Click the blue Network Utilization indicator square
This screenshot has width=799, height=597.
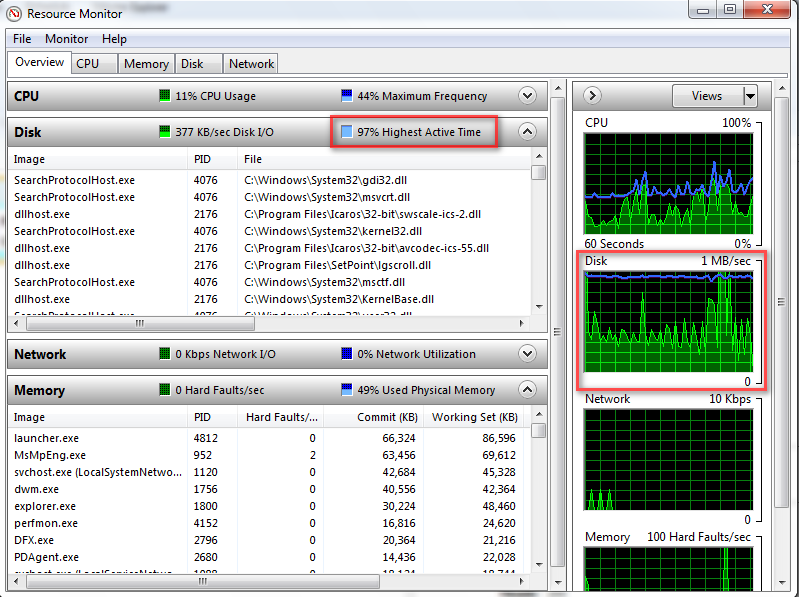click(347, 354)
